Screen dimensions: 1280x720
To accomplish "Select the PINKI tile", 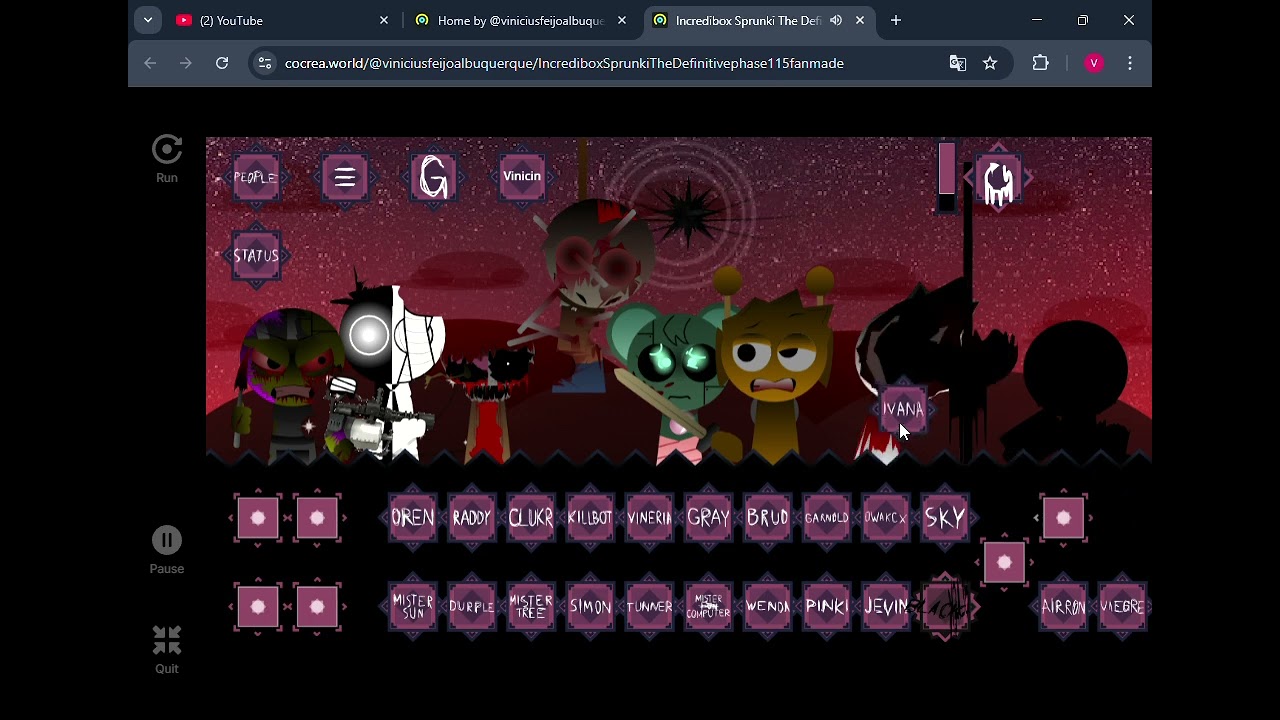I will pos(827,606).
